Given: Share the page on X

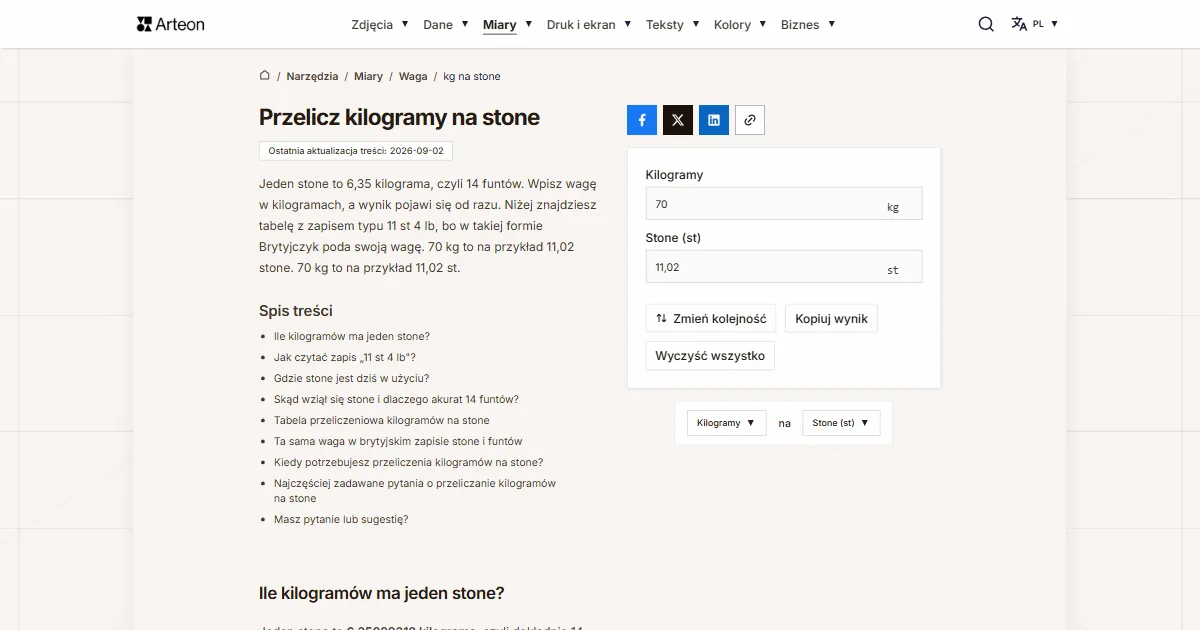Looking at the screenshot, I should (x=678, y=120).
